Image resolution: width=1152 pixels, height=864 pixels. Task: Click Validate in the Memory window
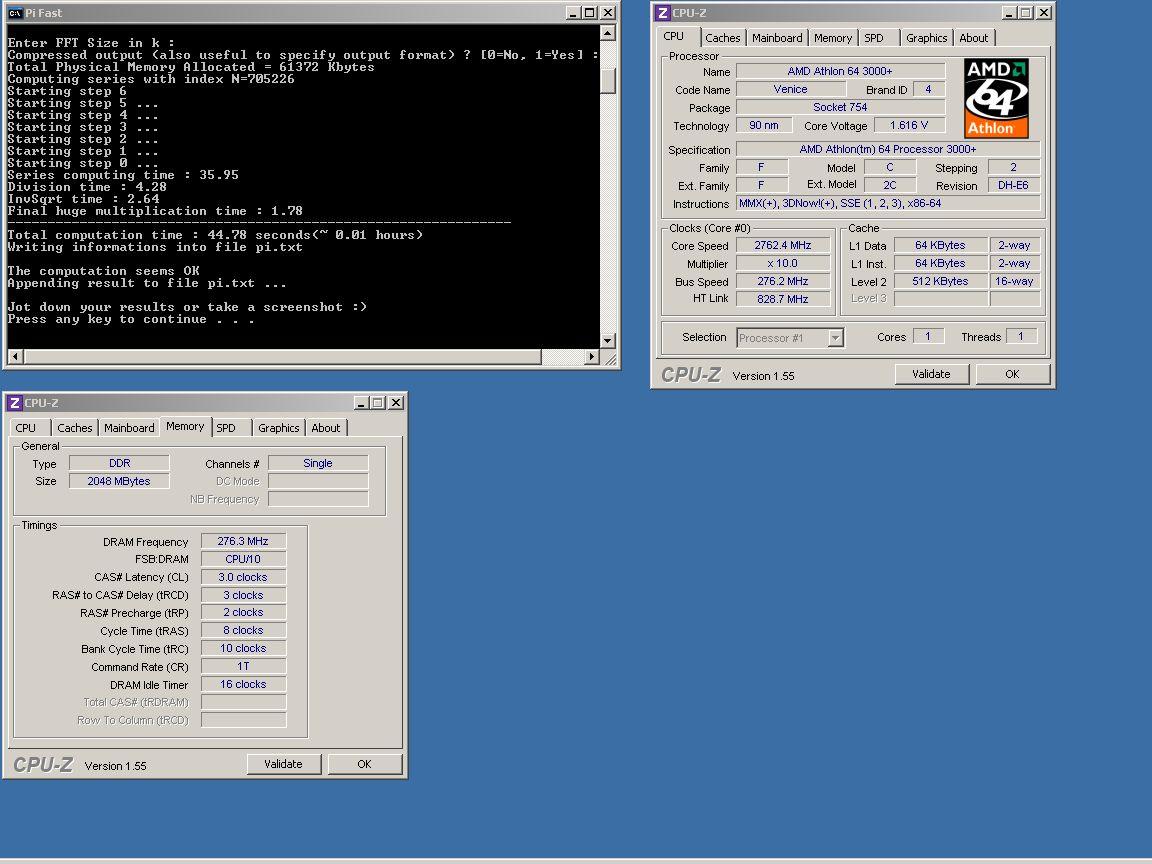(x=284, y=764)
